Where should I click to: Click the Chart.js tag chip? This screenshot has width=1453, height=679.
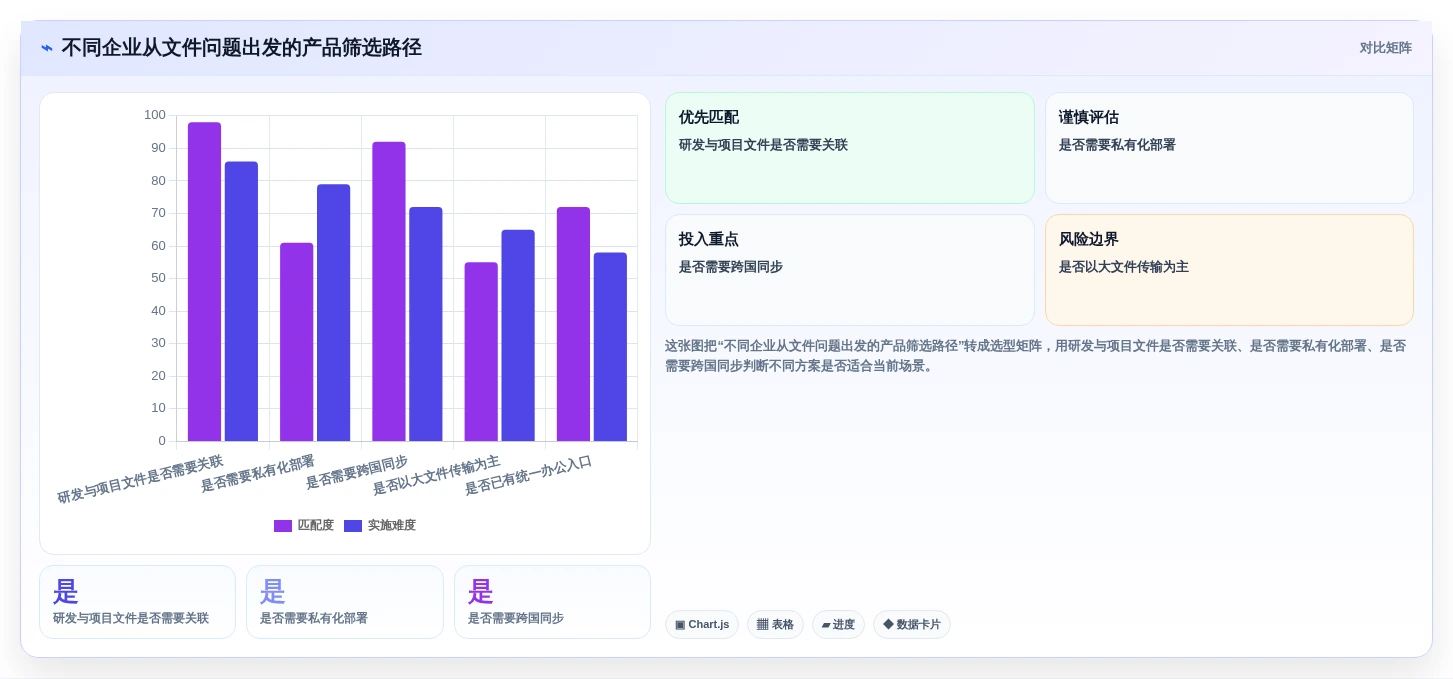(x=701, y=625)
